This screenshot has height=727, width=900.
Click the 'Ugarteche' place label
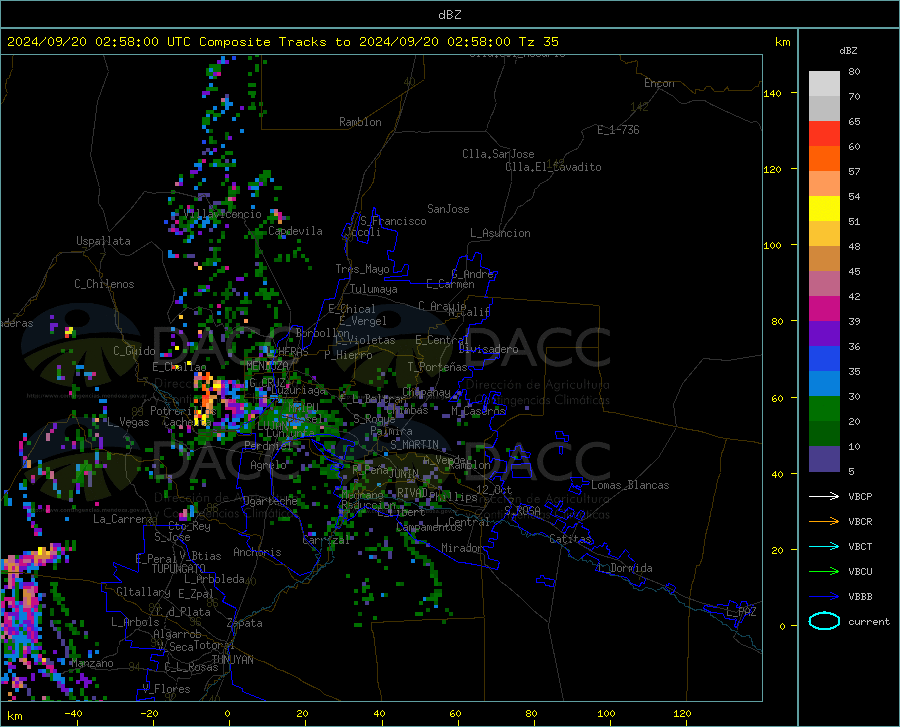270,501
